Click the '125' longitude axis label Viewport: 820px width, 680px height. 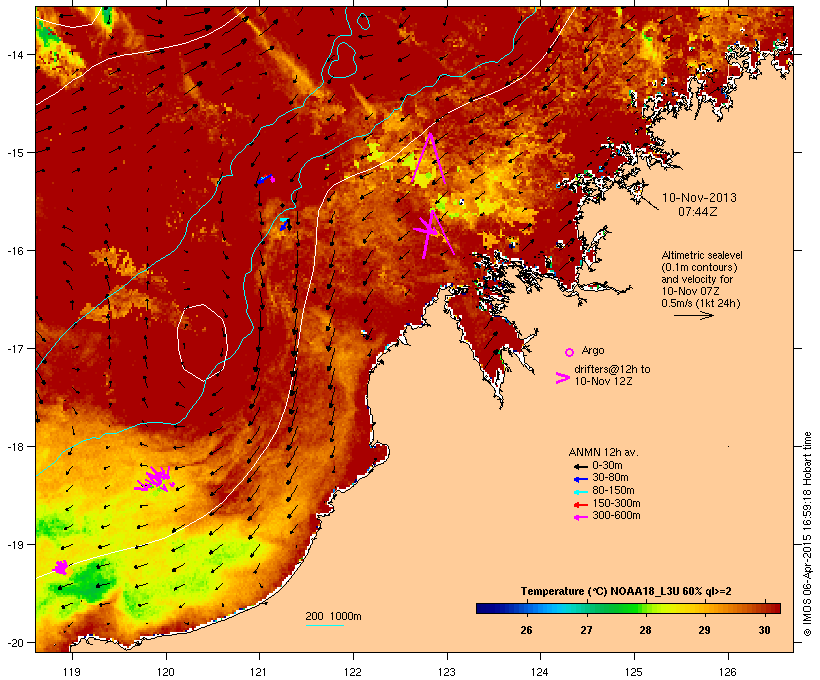(x=634, y=672)
